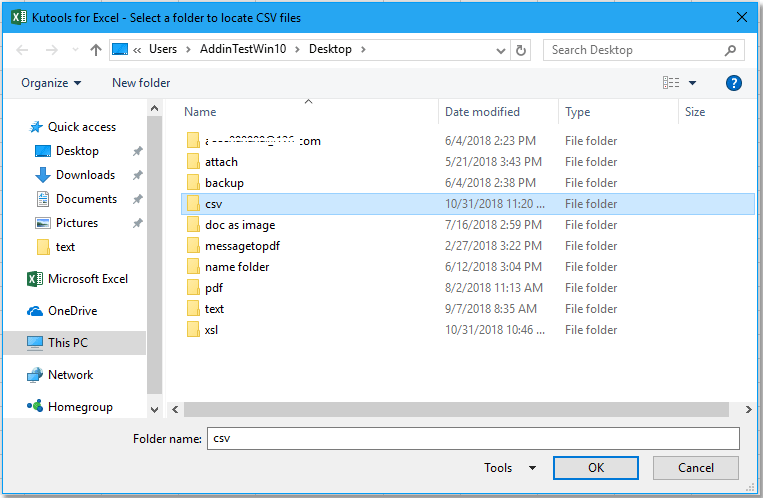
Task: Click the change view layout icon
Action: point(671,83)
